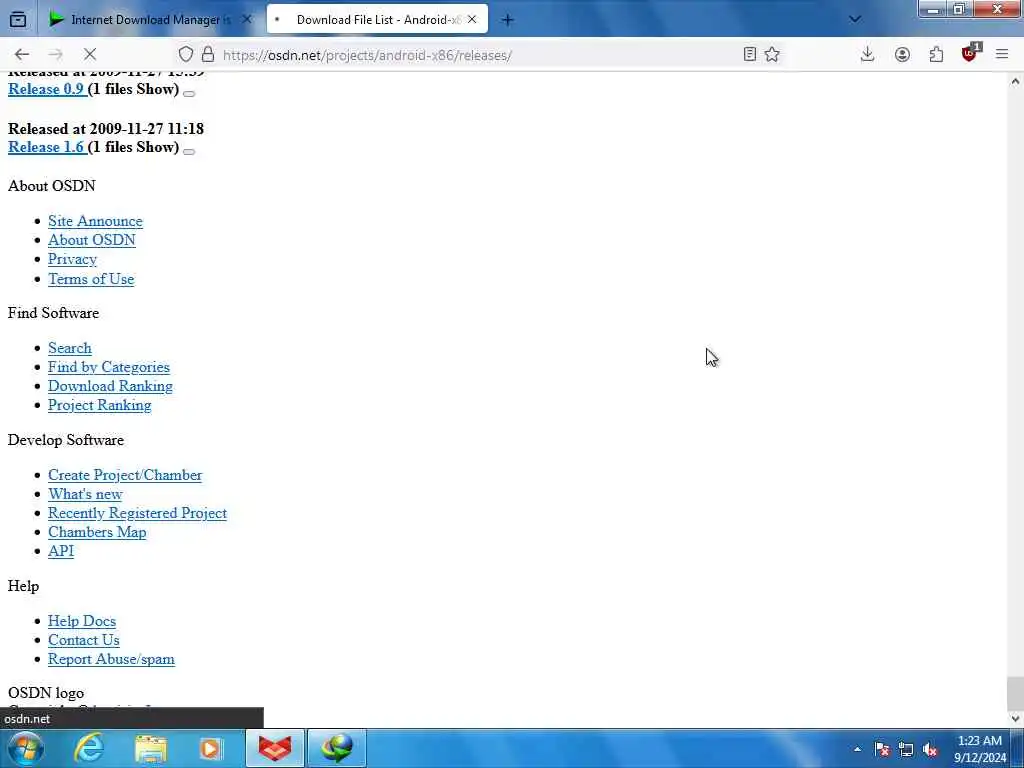
Task: Open the tracking protection shield icon
Action: tap(186, 54)
